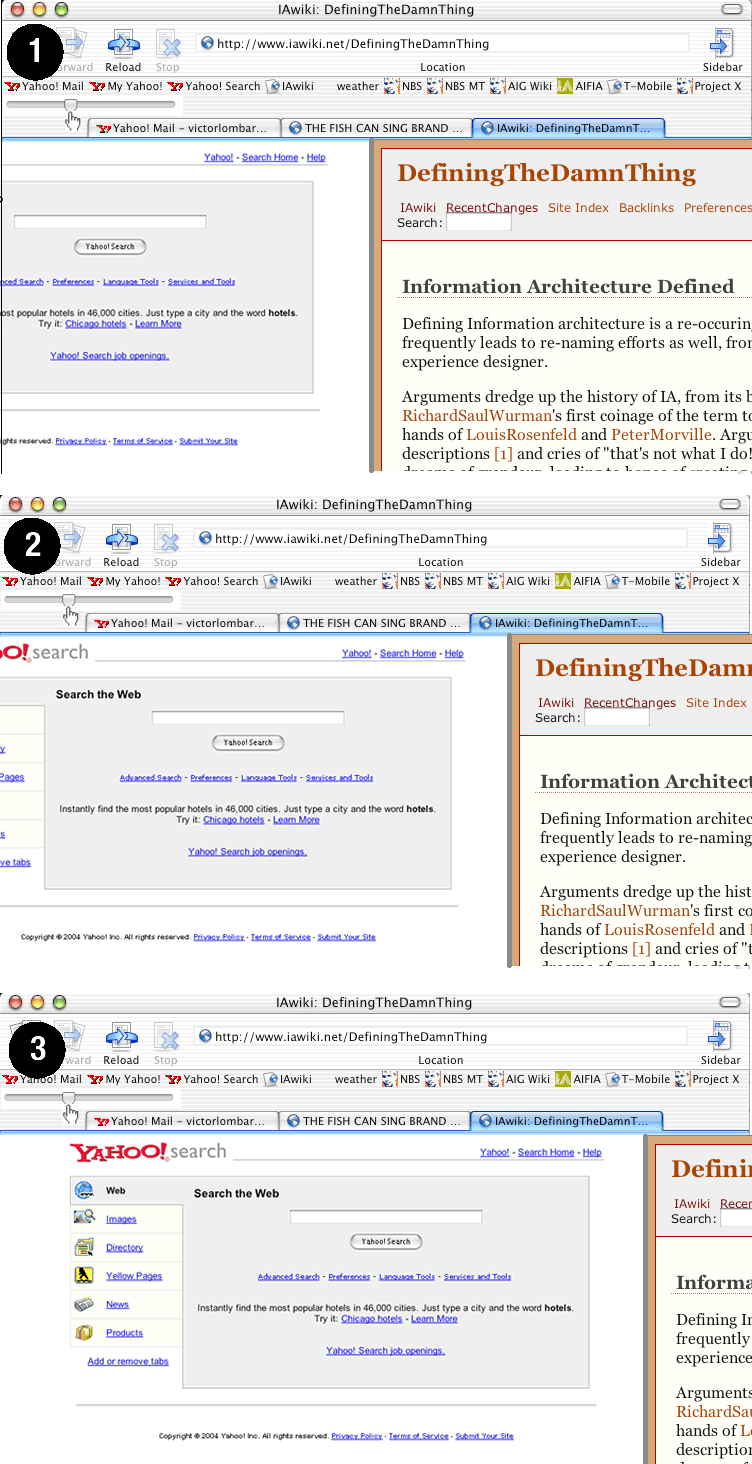This screenshot has height=1464, width=752.
Task: Open AIFIA bookmark in the bottom window
Action: 578,1079
